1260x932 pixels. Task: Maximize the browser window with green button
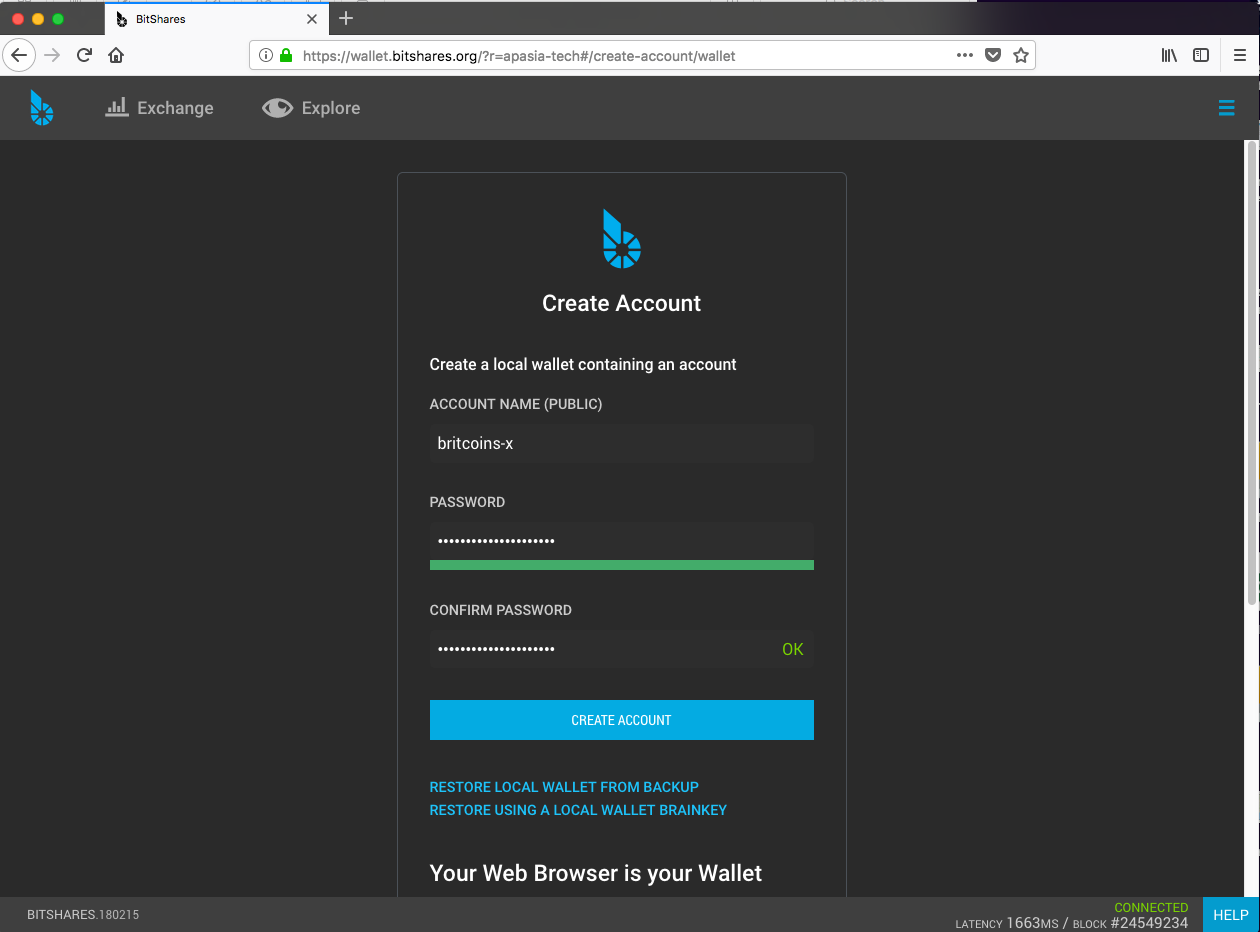coord(58,19)
